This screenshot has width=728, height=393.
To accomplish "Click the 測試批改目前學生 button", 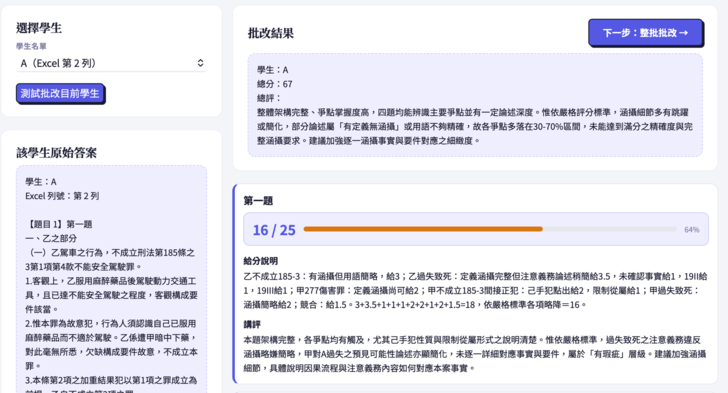I will click(x=60, y=93).
